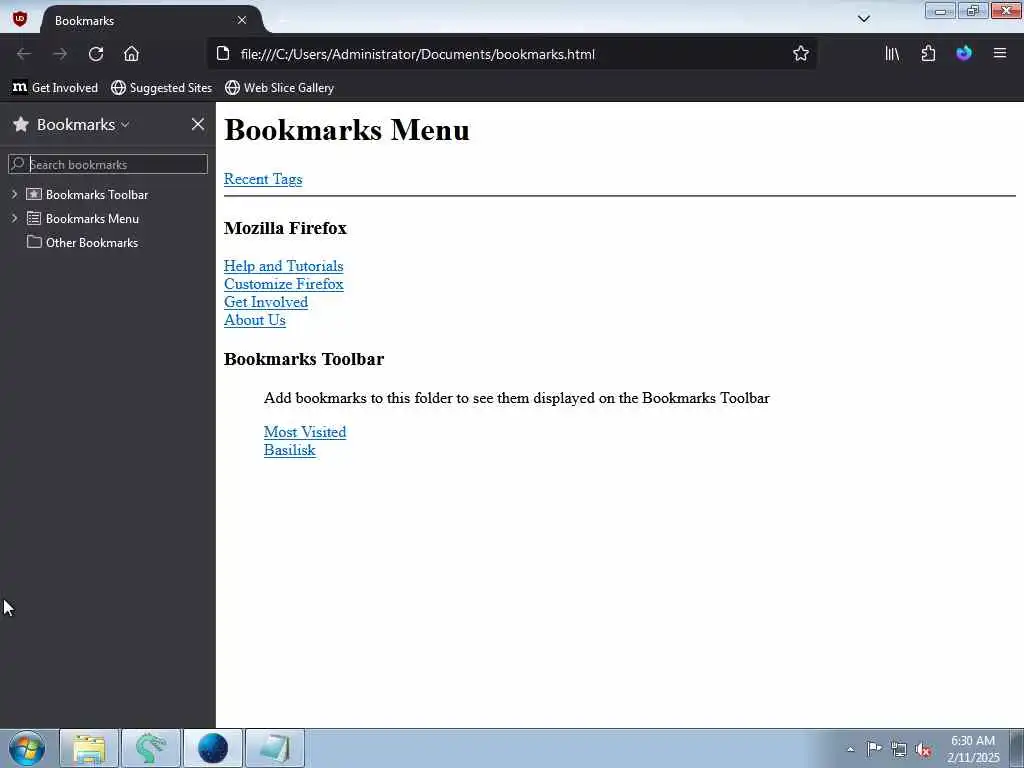Expand the Bookmarks Menu tree arrow
Viewport: 1024px width, 768px height.
coord(14,218)
